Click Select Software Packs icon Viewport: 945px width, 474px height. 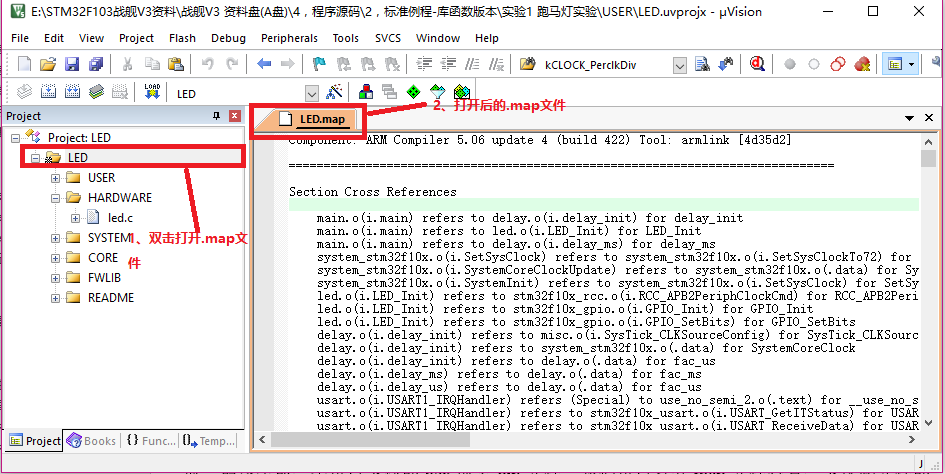[438, 92]
